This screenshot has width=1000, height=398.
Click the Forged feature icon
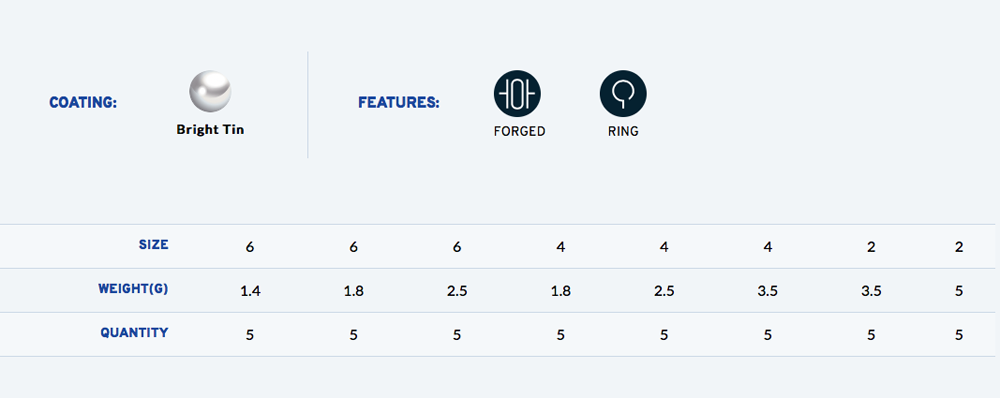[517, 94]
